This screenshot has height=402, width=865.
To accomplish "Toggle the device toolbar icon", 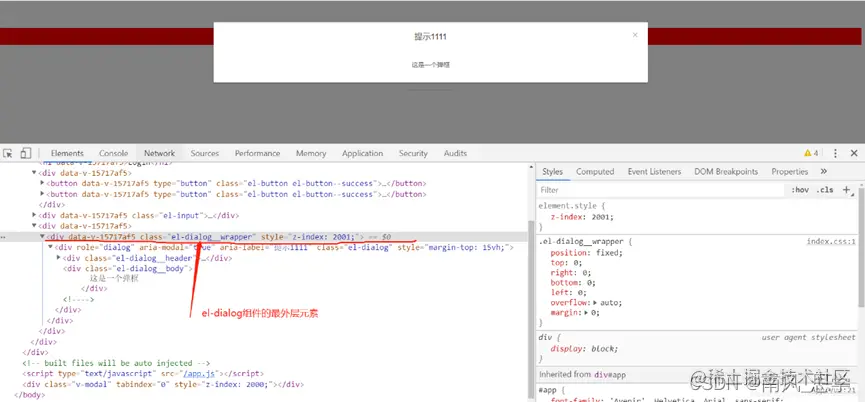I will pos(25,153).
